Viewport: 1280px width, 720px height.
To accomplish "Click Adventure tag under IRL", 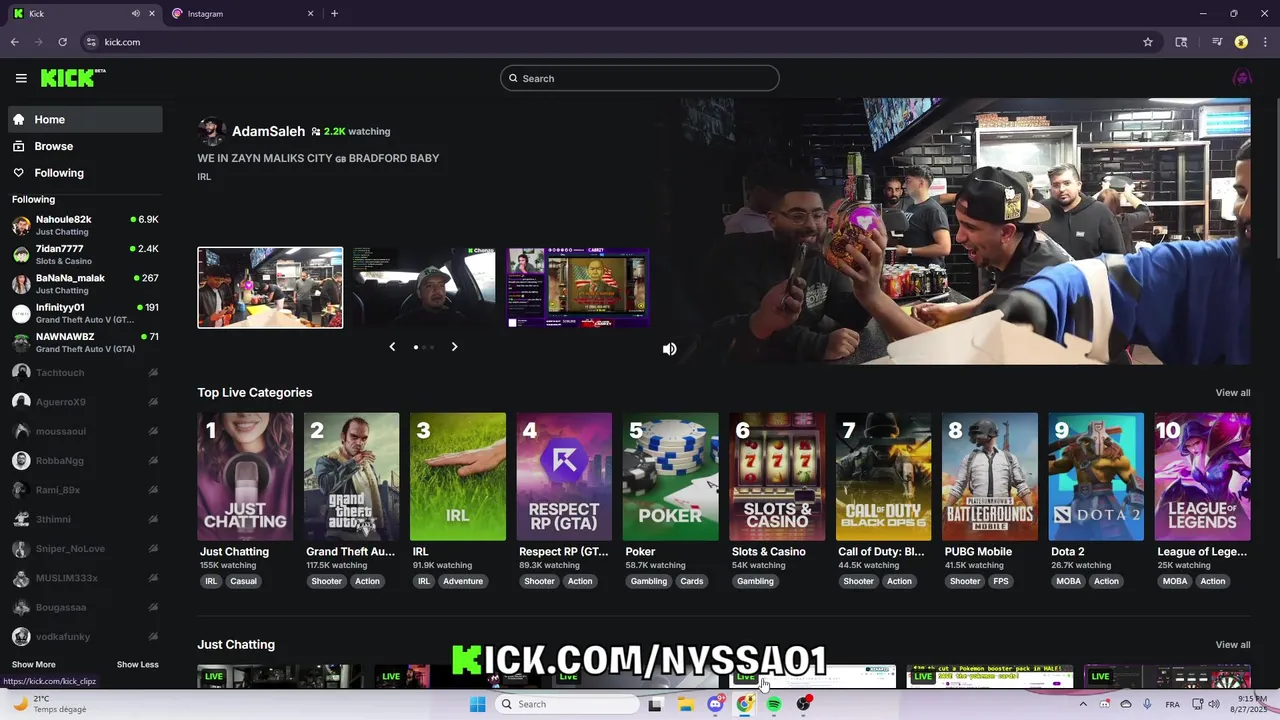I will click(x=463, y=581).
